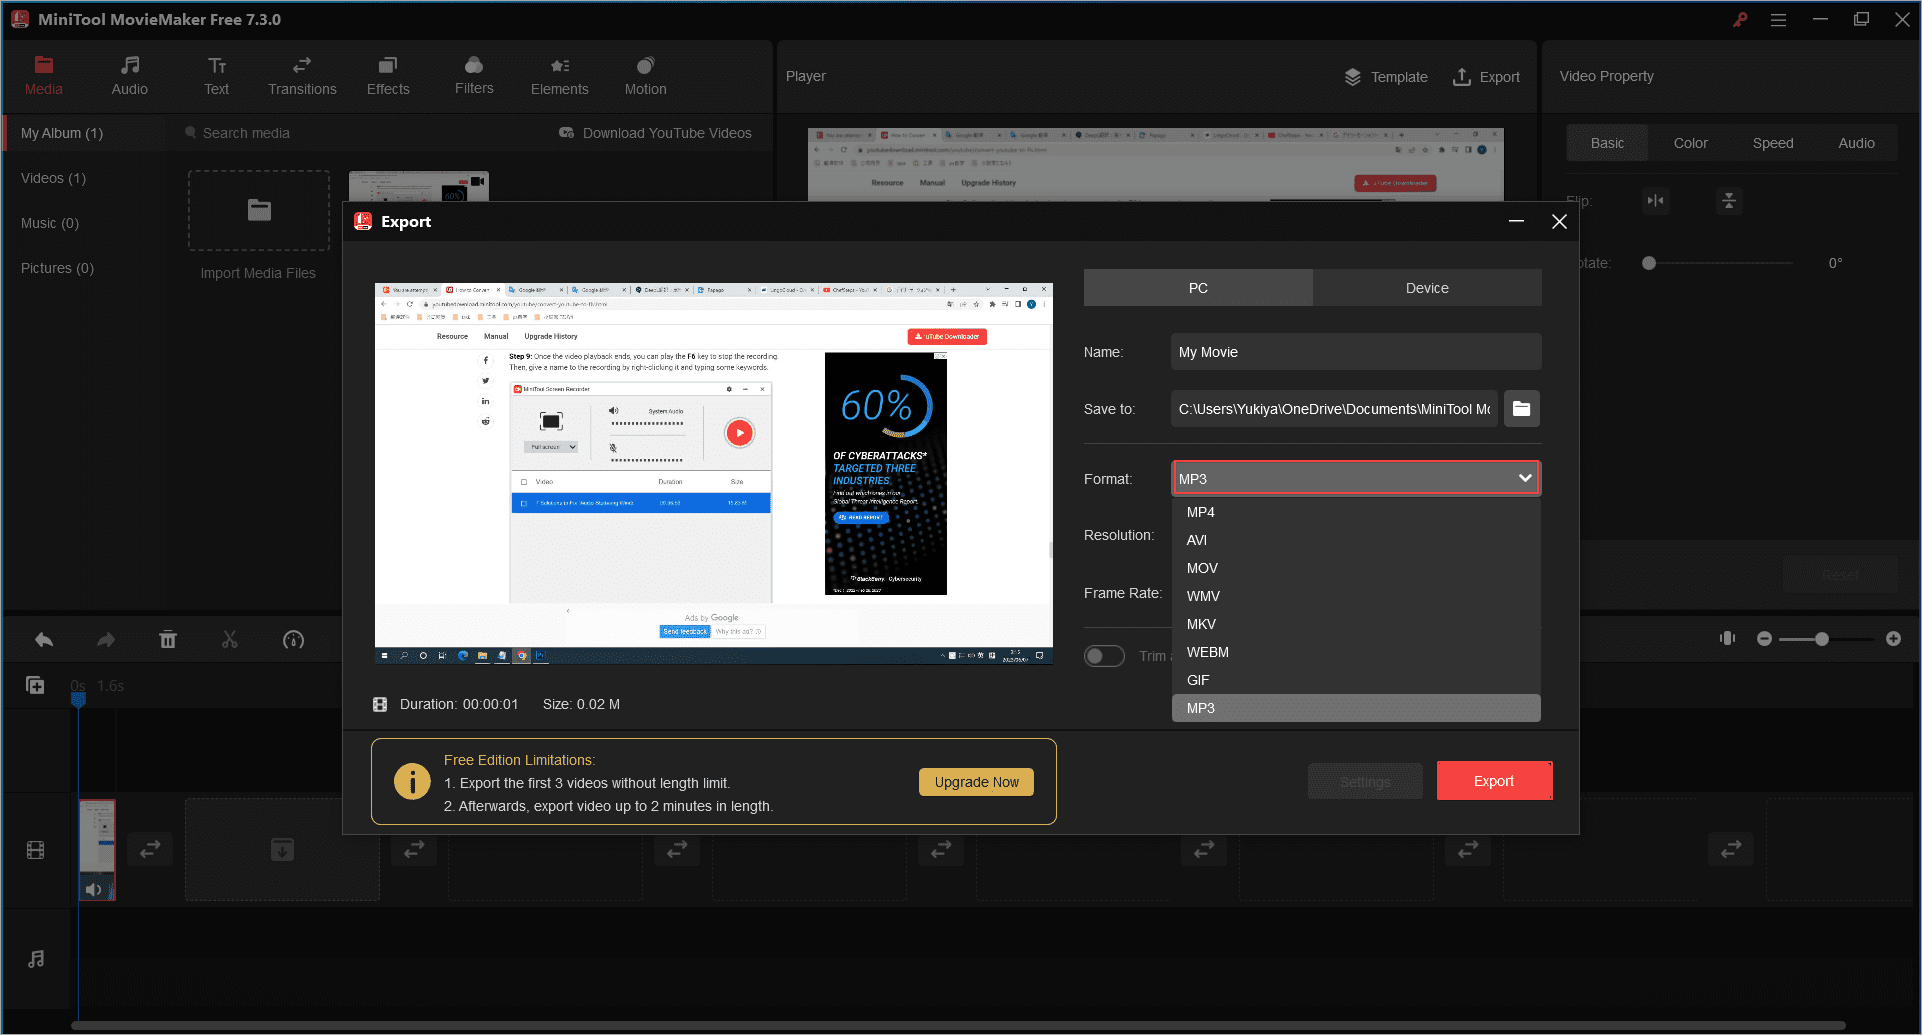Open the Motion tab

646,76
